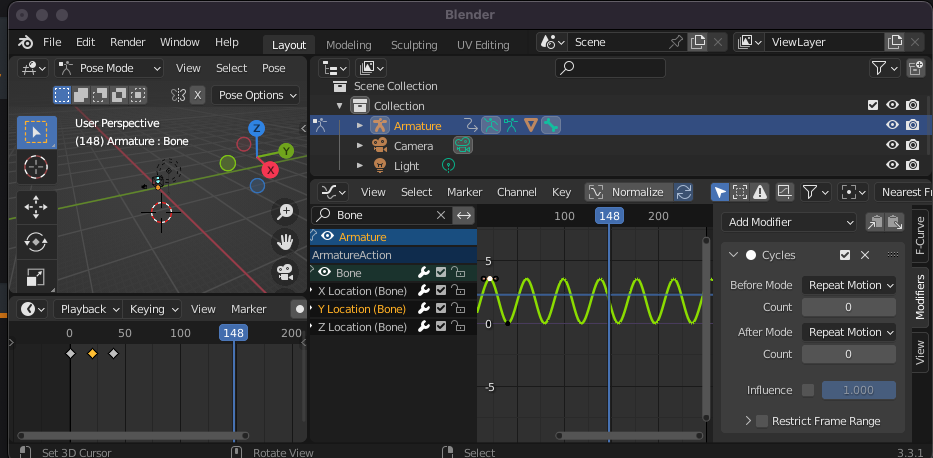Click the lock icon on Y Location channel
The width and height of the screenshot is (933, 458).
tap(458, 309)
